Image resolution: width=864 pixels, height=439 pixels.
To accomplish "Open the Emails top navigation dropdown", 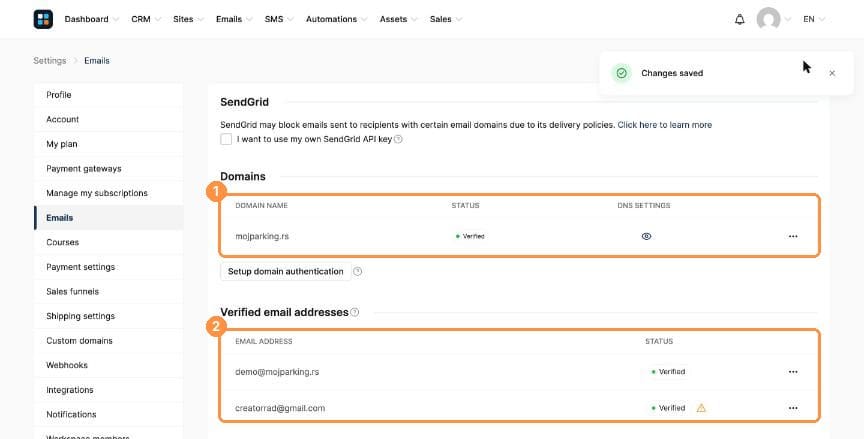I will pos(234,19).
